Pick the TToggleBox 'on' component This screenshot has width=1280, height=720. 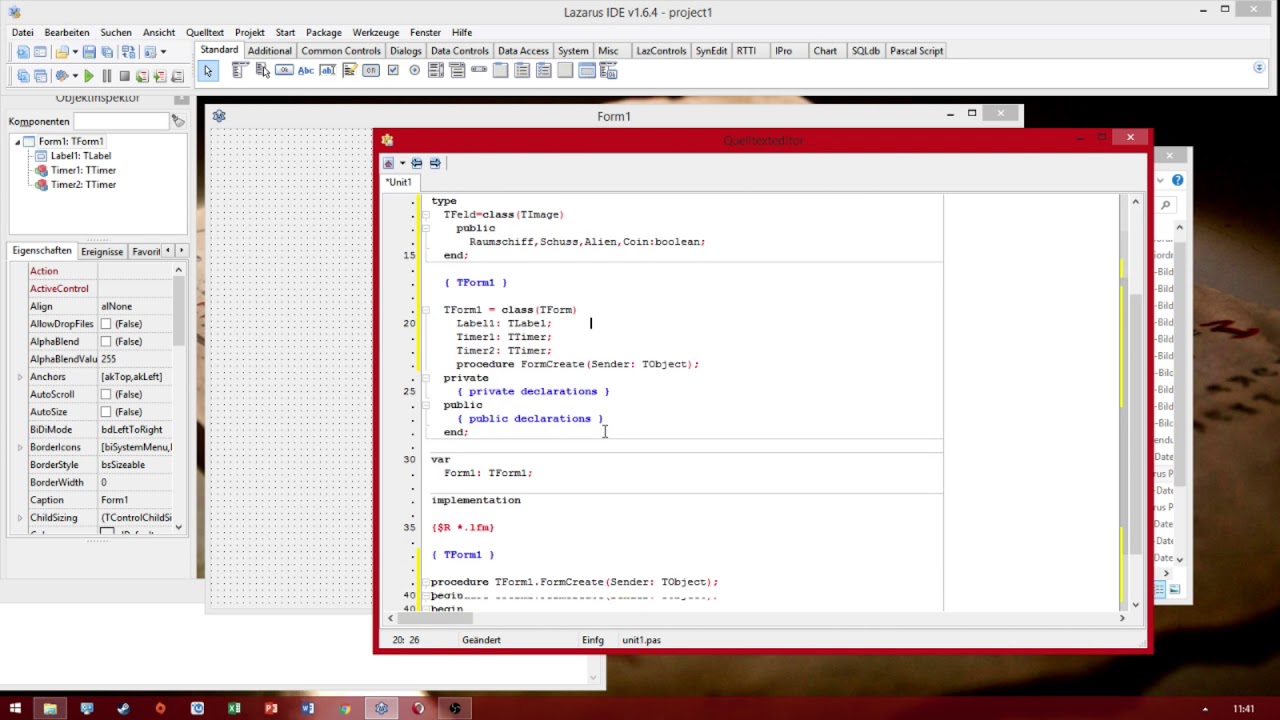pos(371,70)
